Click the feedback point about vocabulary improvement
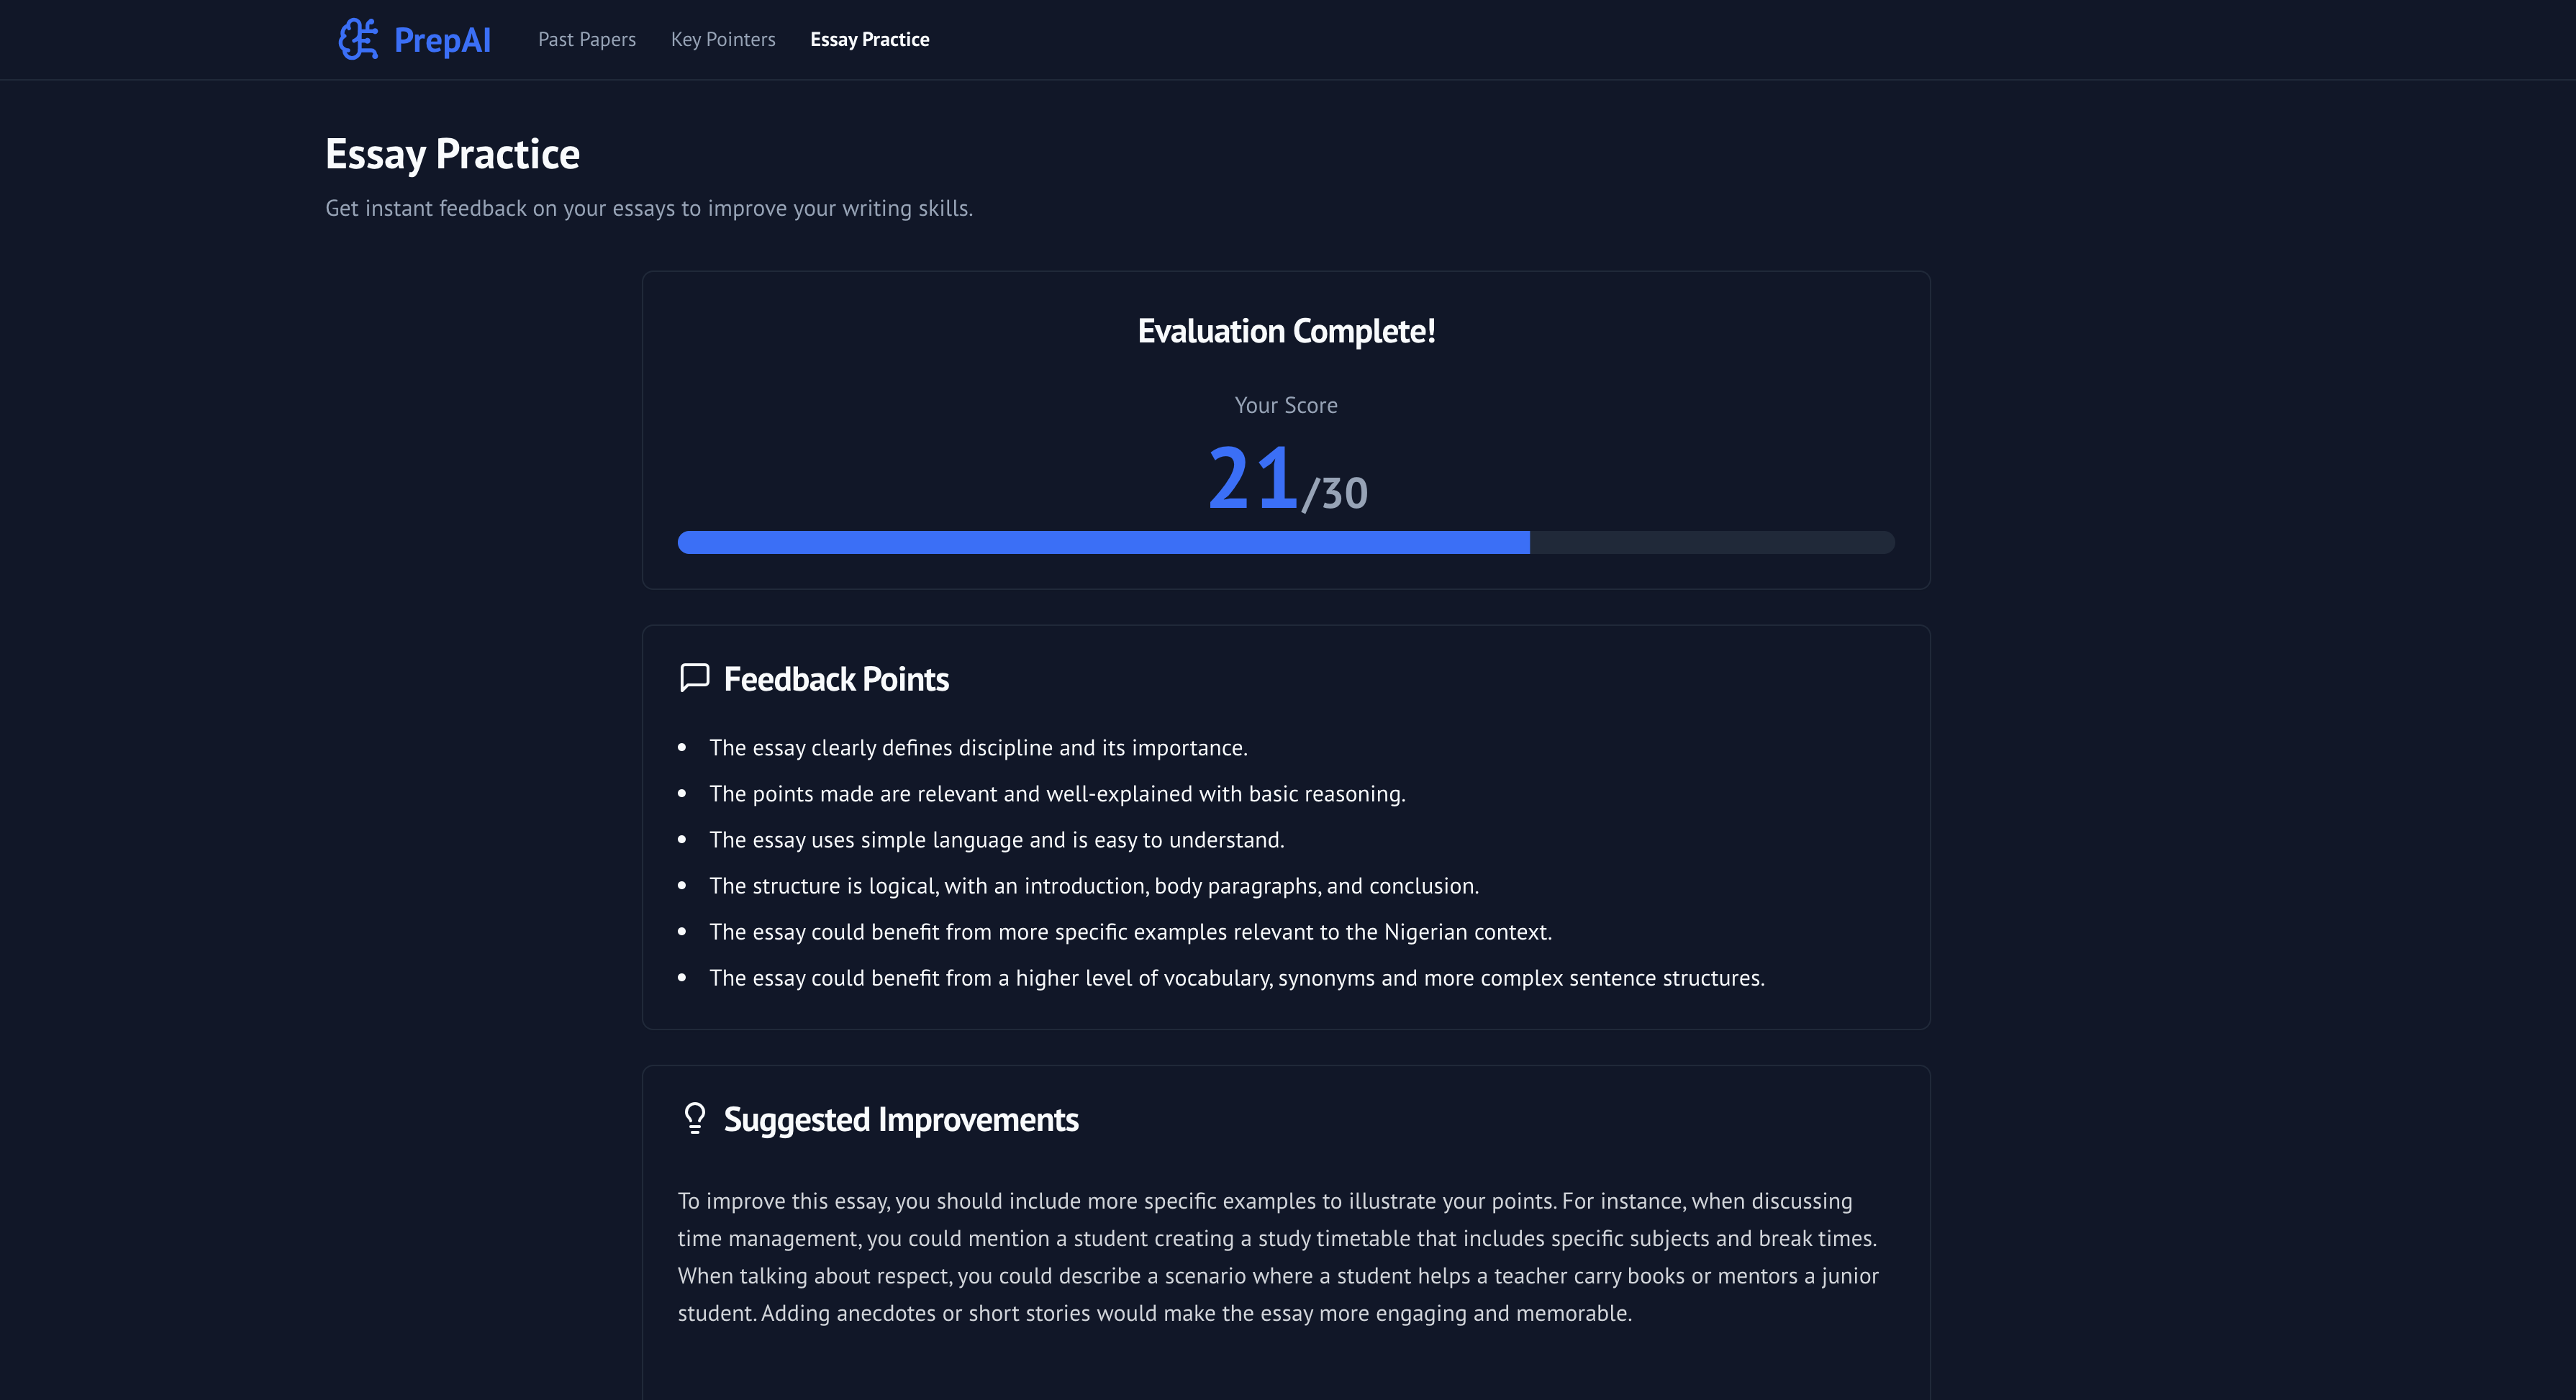The image size is (2576, 1400). [1237, 978]
